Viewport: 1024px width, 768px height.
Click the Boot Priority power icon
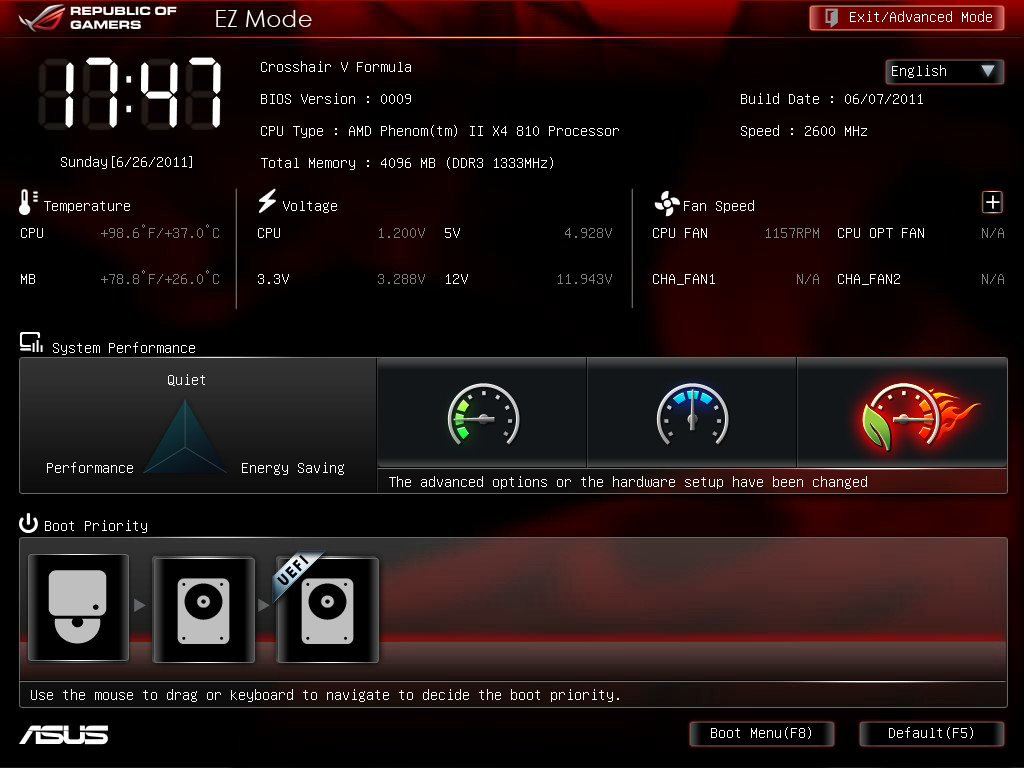(28, 524)
